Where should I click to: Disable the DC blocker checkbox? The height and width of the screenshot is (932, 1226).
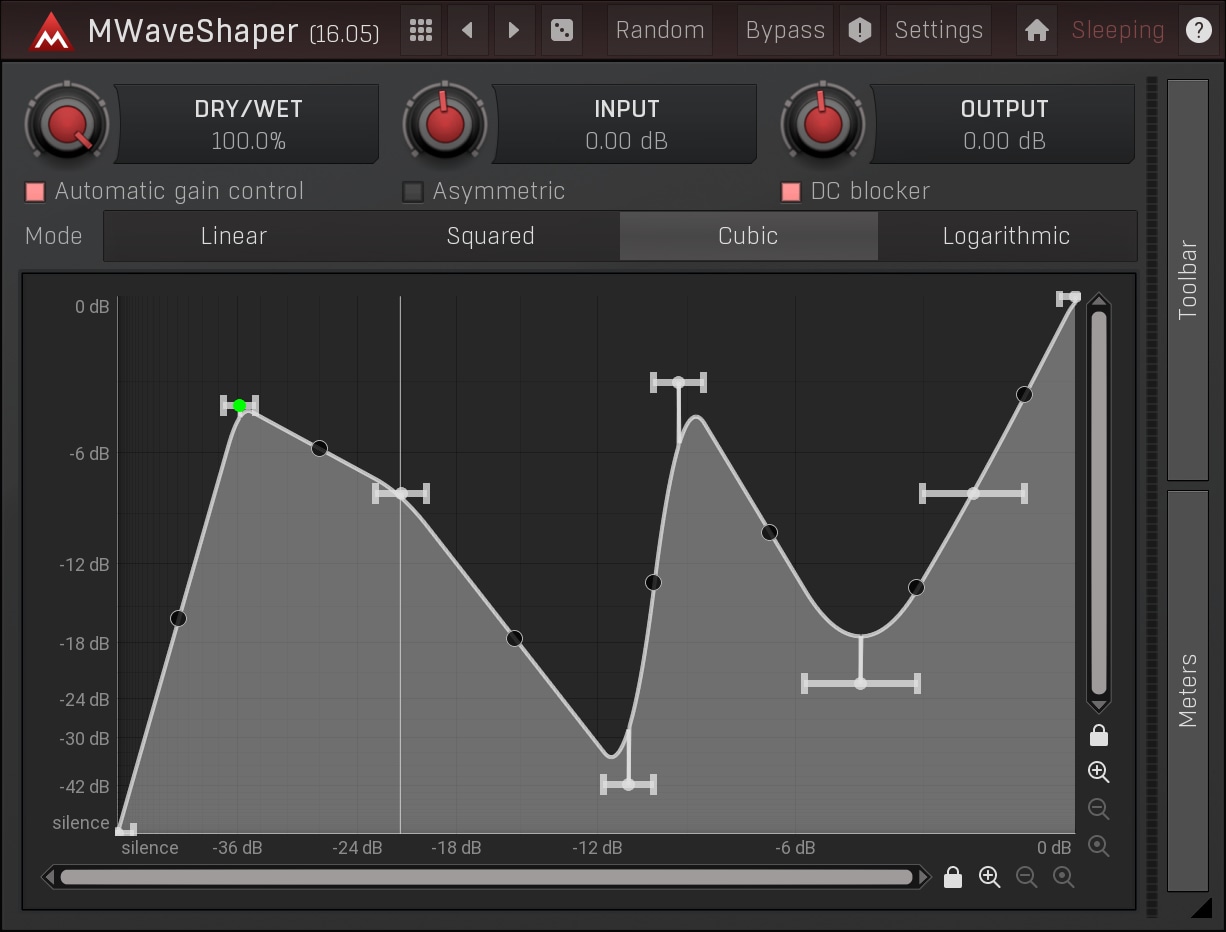(x=790, y=191)
